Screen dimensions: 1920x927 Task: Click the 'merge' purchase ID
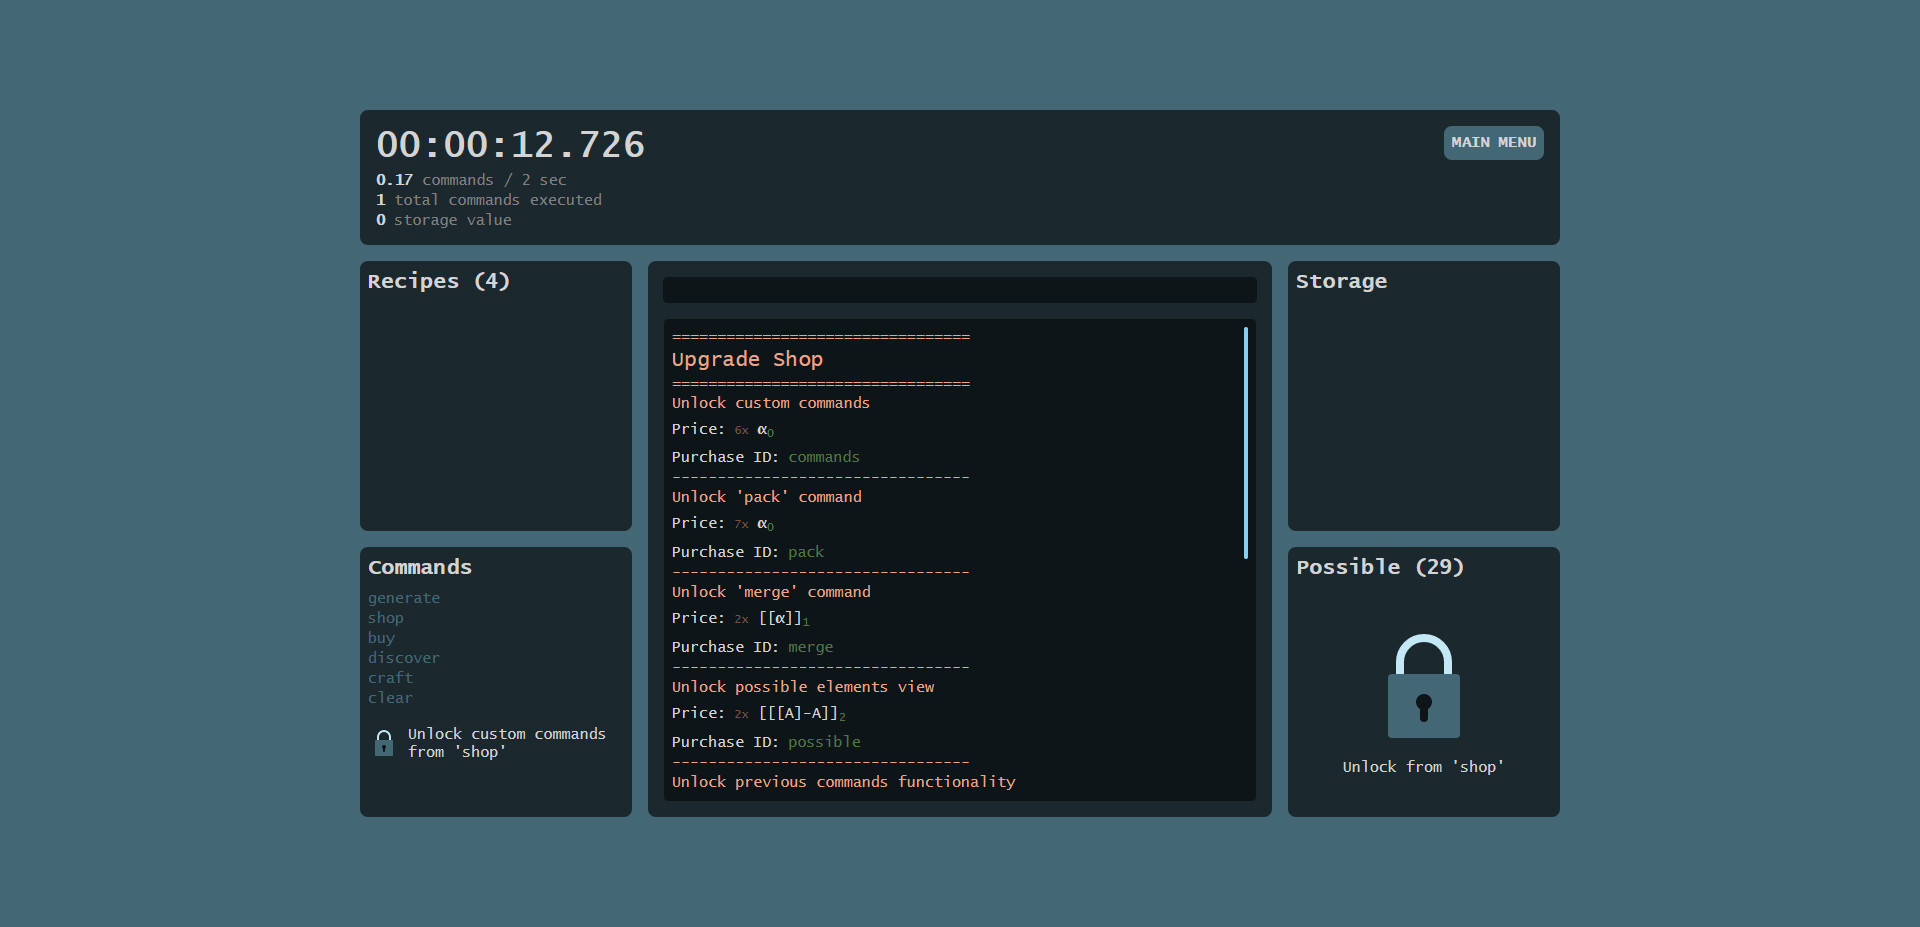[810, 647]
